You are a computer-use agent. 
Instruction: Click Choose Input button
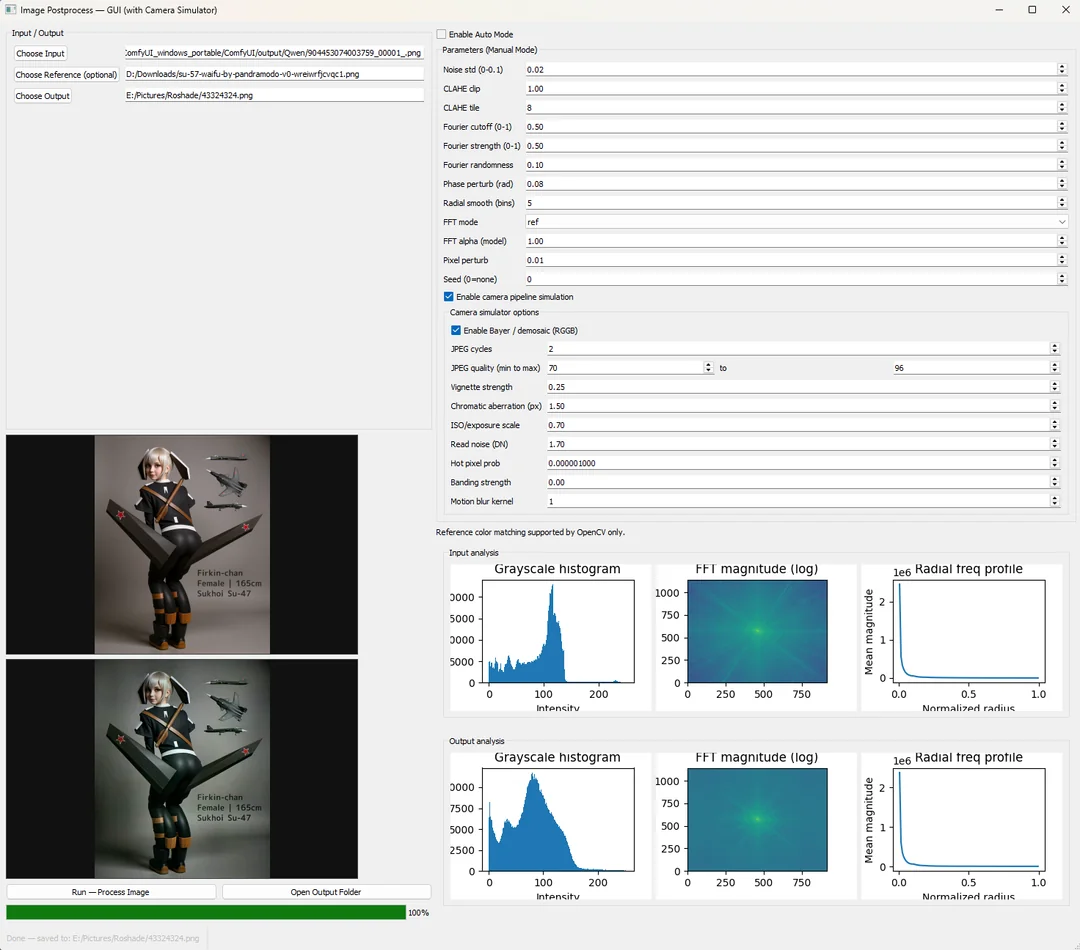tap(40, 53)
